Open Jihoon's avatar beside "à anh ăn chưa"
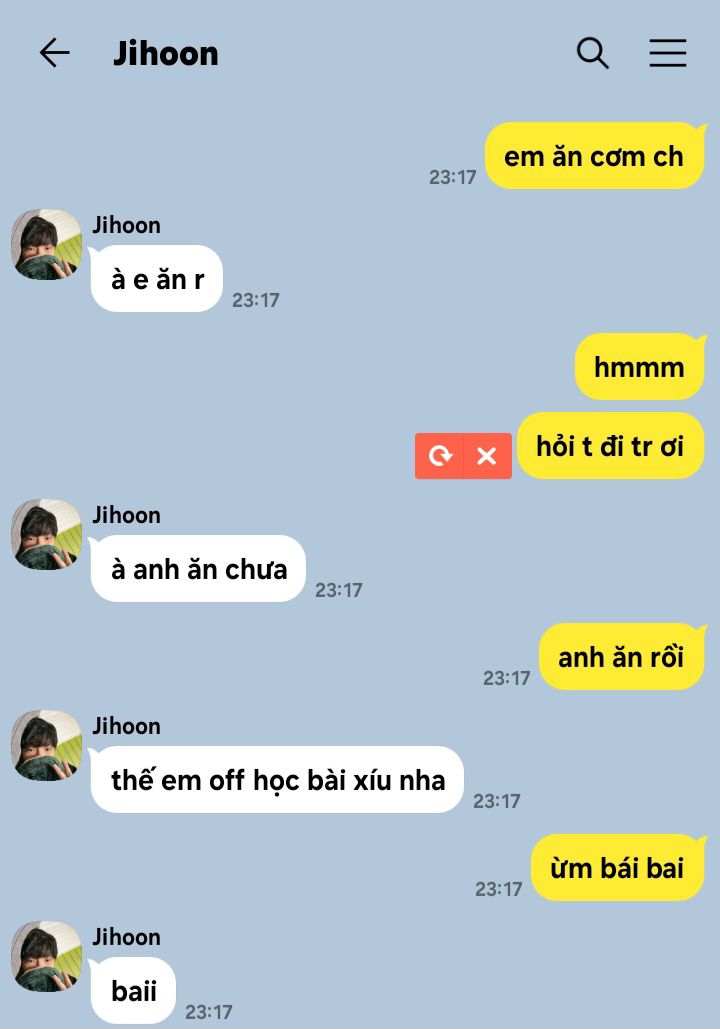Screen dimensions: 720x1029 pyautogui.click(x=47, y=534)
